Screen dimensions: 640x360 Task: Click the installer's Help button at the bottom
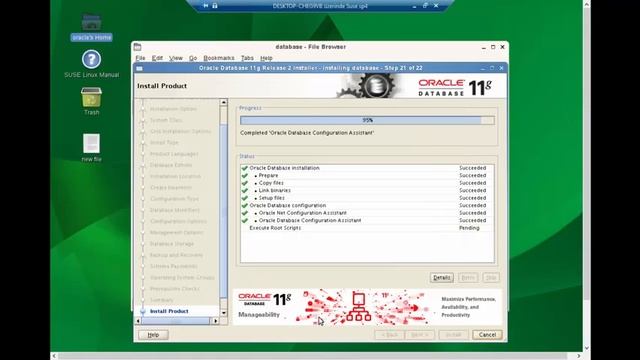[153, 335]
